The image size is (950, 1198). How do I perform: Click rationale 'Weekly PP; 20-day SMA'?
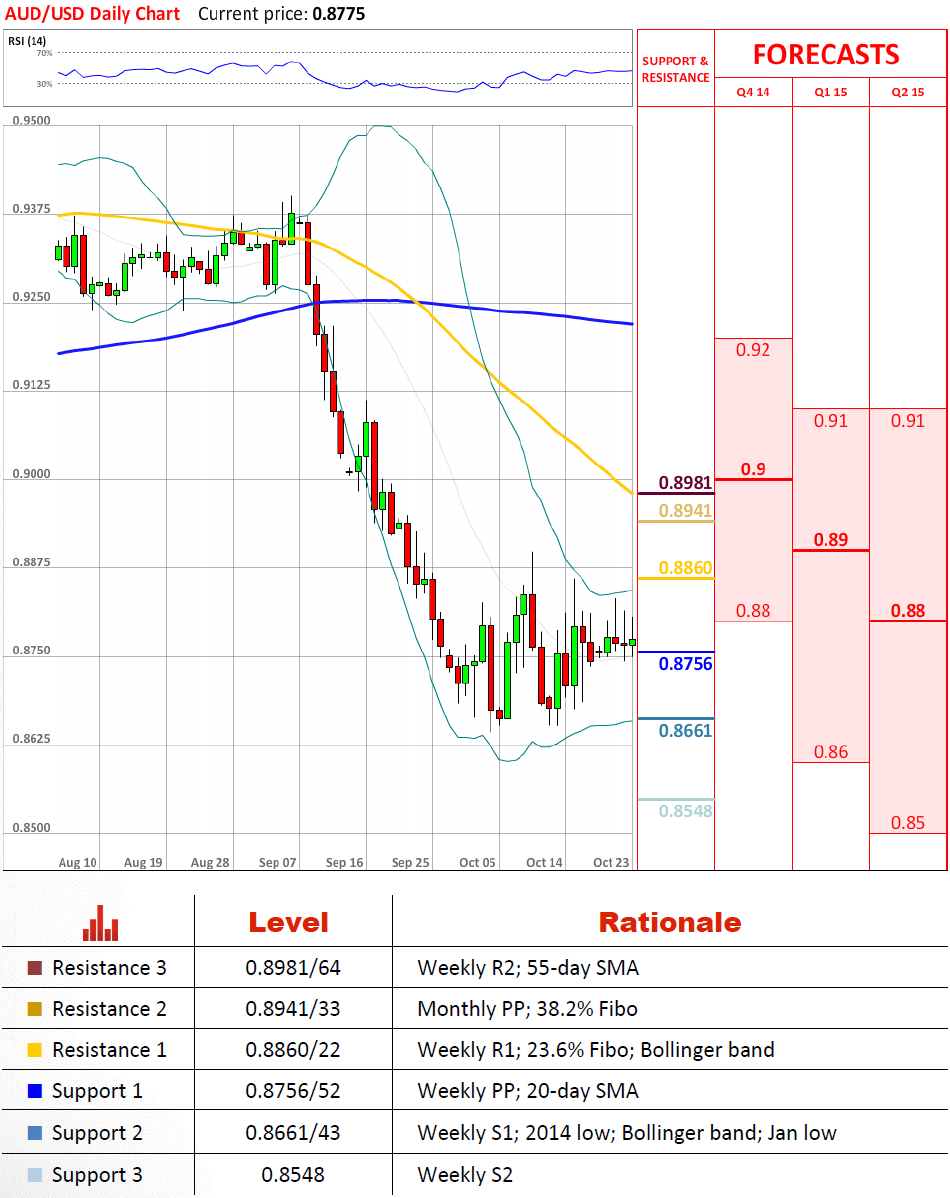528,1091
